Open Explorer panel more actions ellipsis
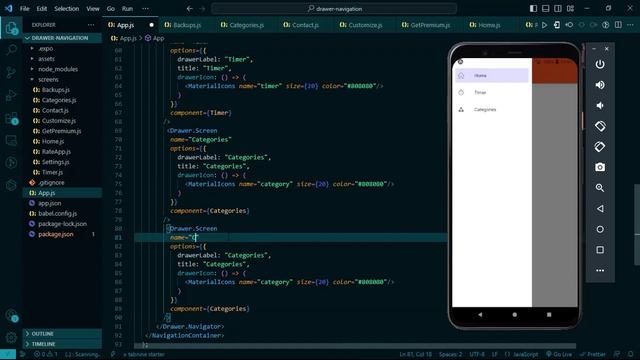Viewport: 640px width, 360px height. click(x=91, y=25)
